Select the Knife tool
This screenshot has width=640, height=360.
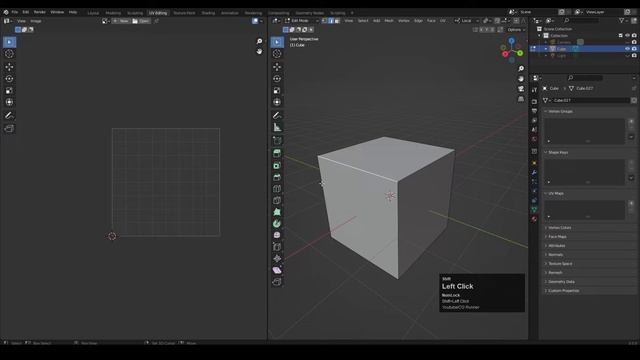[x=277, y=200]
